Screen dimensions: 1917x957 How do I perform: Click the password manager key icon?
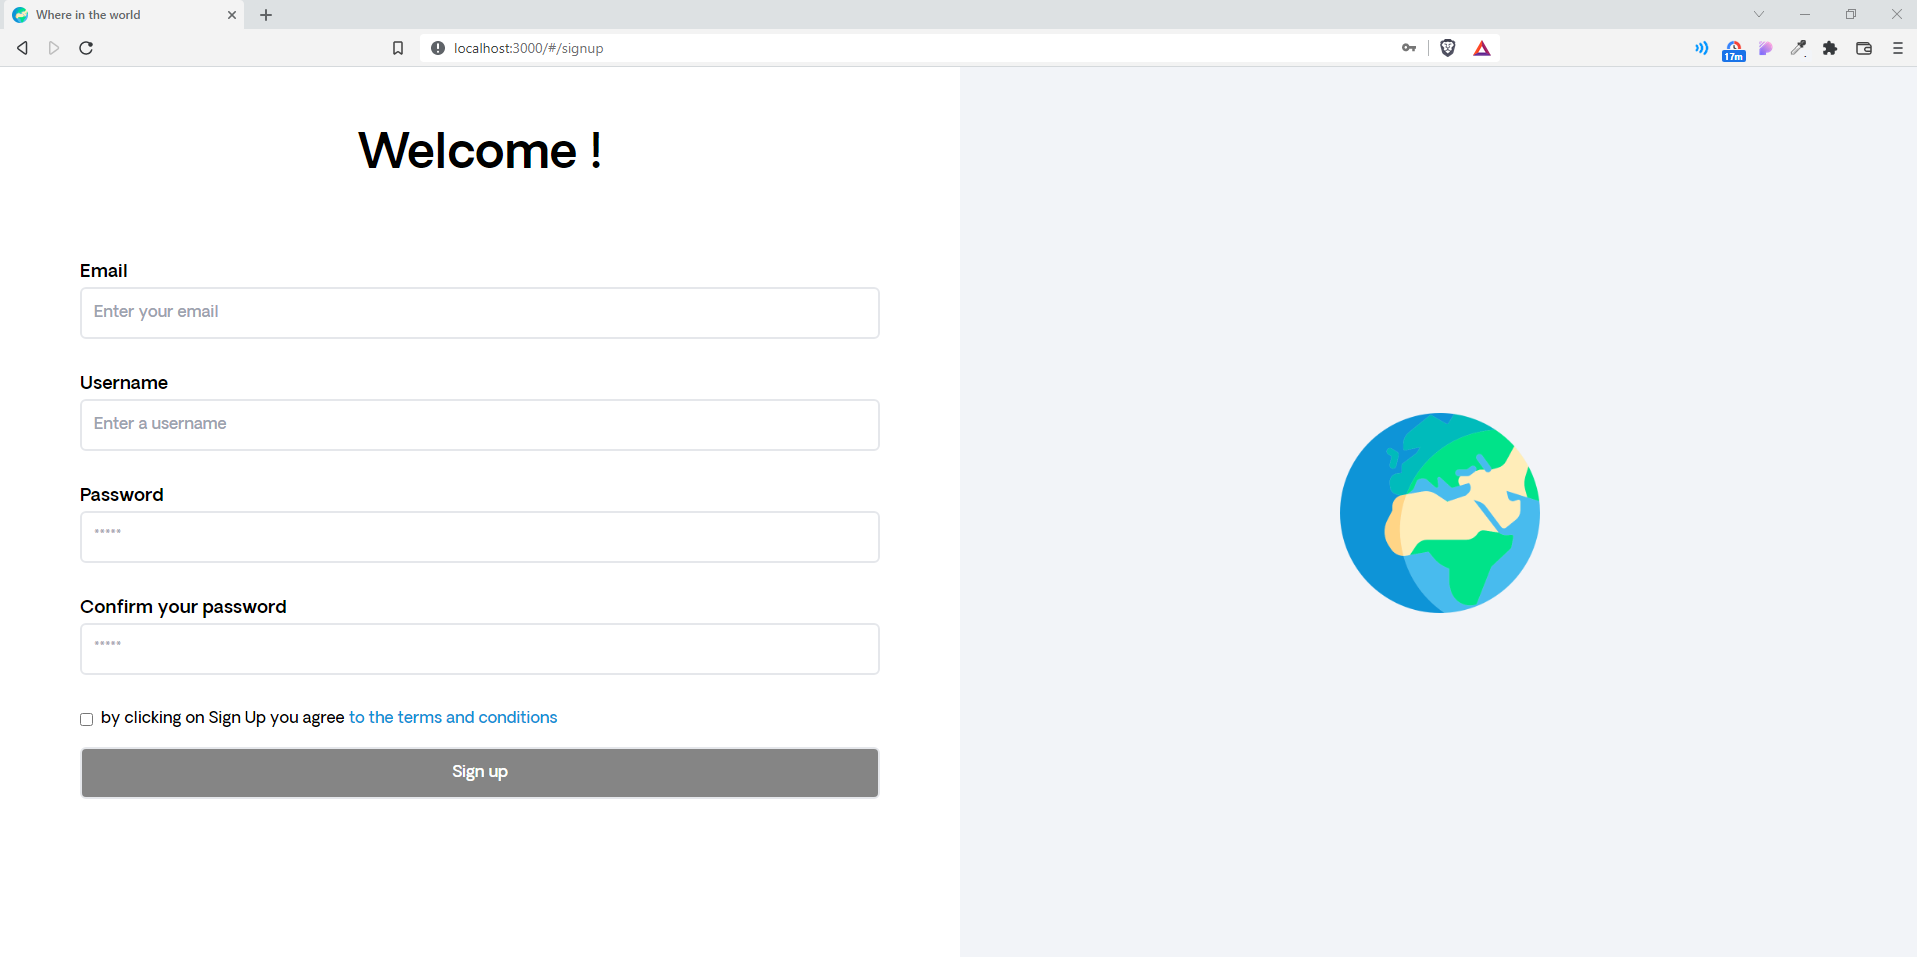pos(1408,47)
